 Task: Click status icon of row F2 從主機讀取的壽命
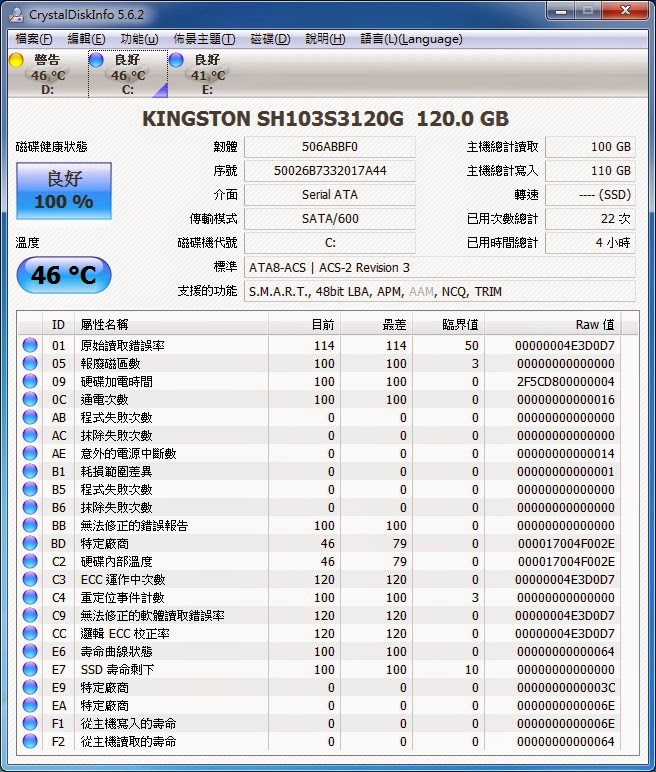pyautogui.click(x=30, y=740)
